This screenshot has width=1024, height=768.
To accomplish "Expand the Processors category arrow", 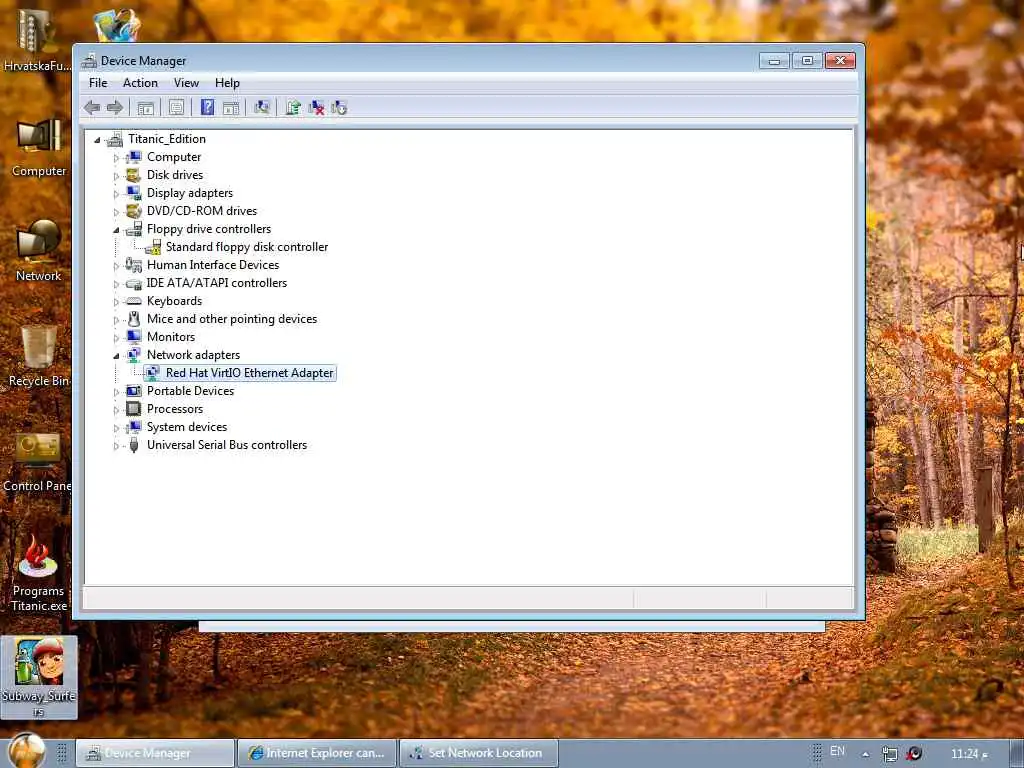I will point(116,410).
